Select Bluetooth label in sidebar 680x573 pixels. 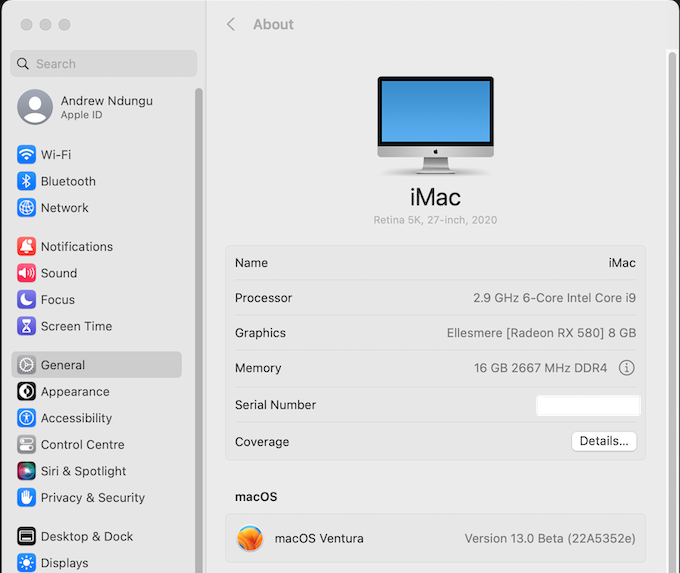(68, 181)
